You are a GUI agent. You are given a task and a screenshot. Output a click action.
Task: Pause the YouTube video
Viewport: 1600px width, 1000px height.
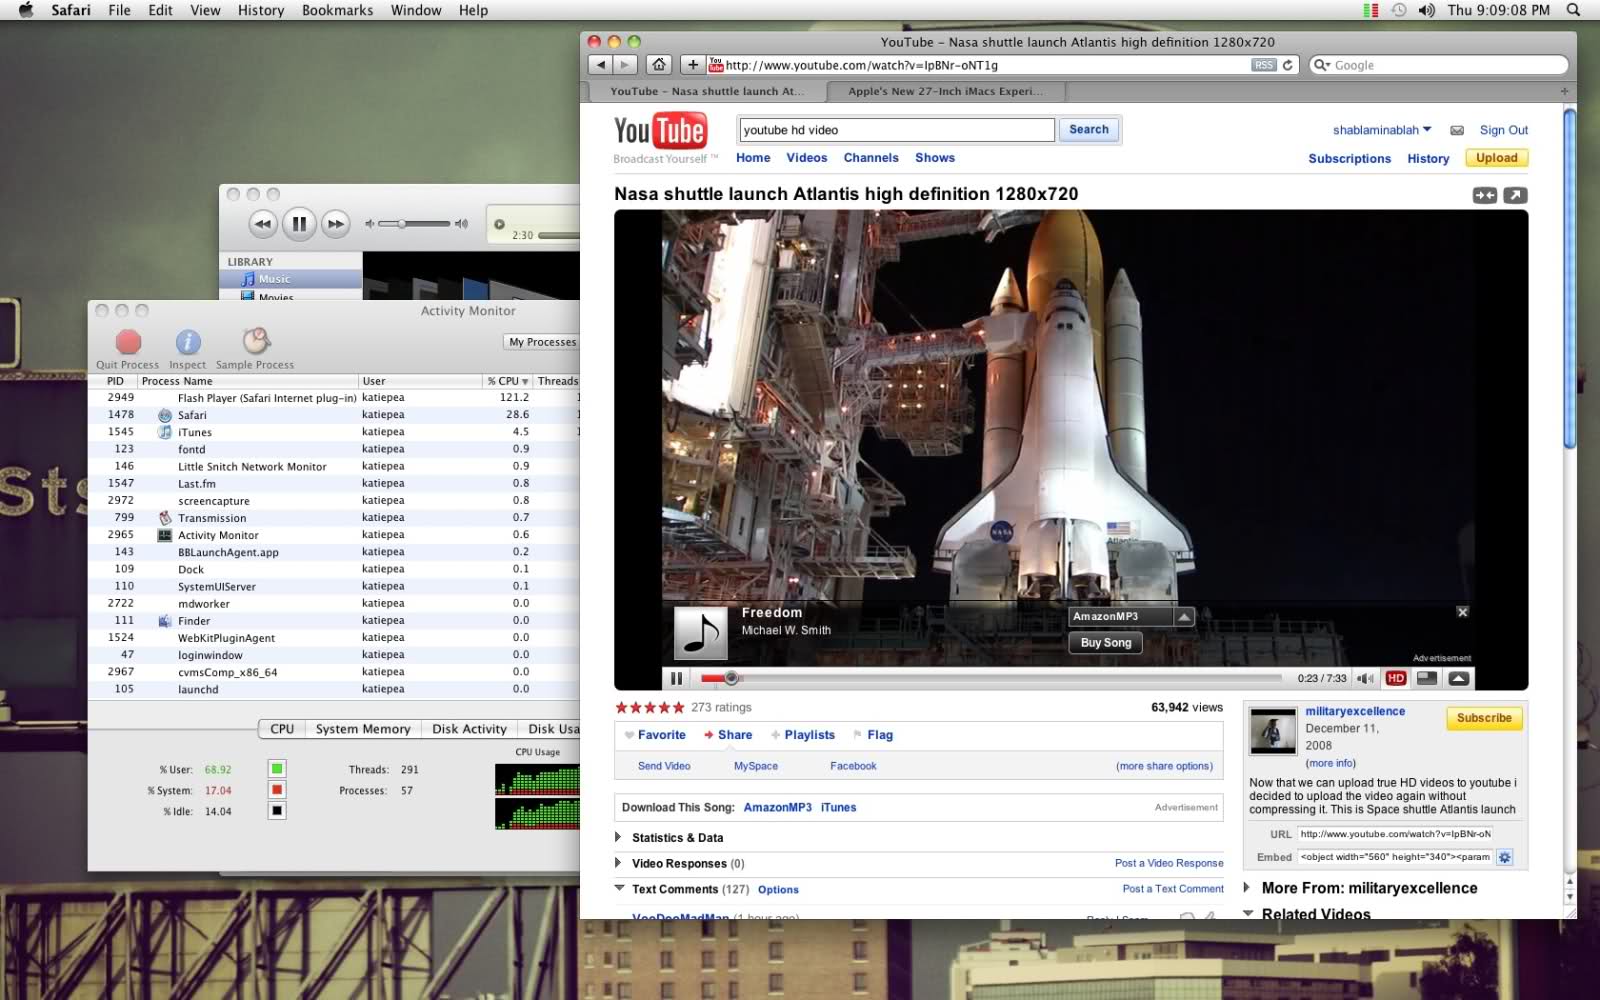coord(677,678)
